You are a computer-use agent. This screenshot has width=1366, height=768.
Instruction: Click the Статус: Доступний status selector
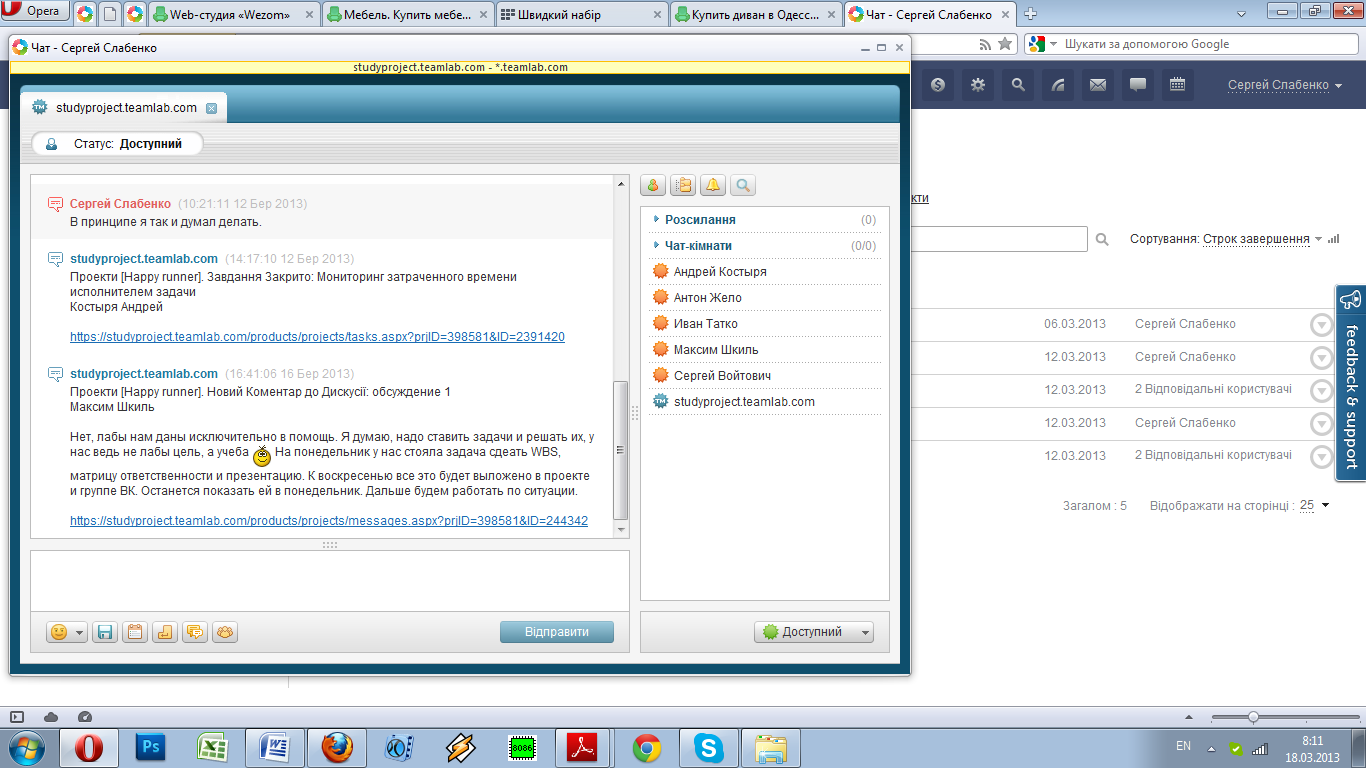coord(117,144)
